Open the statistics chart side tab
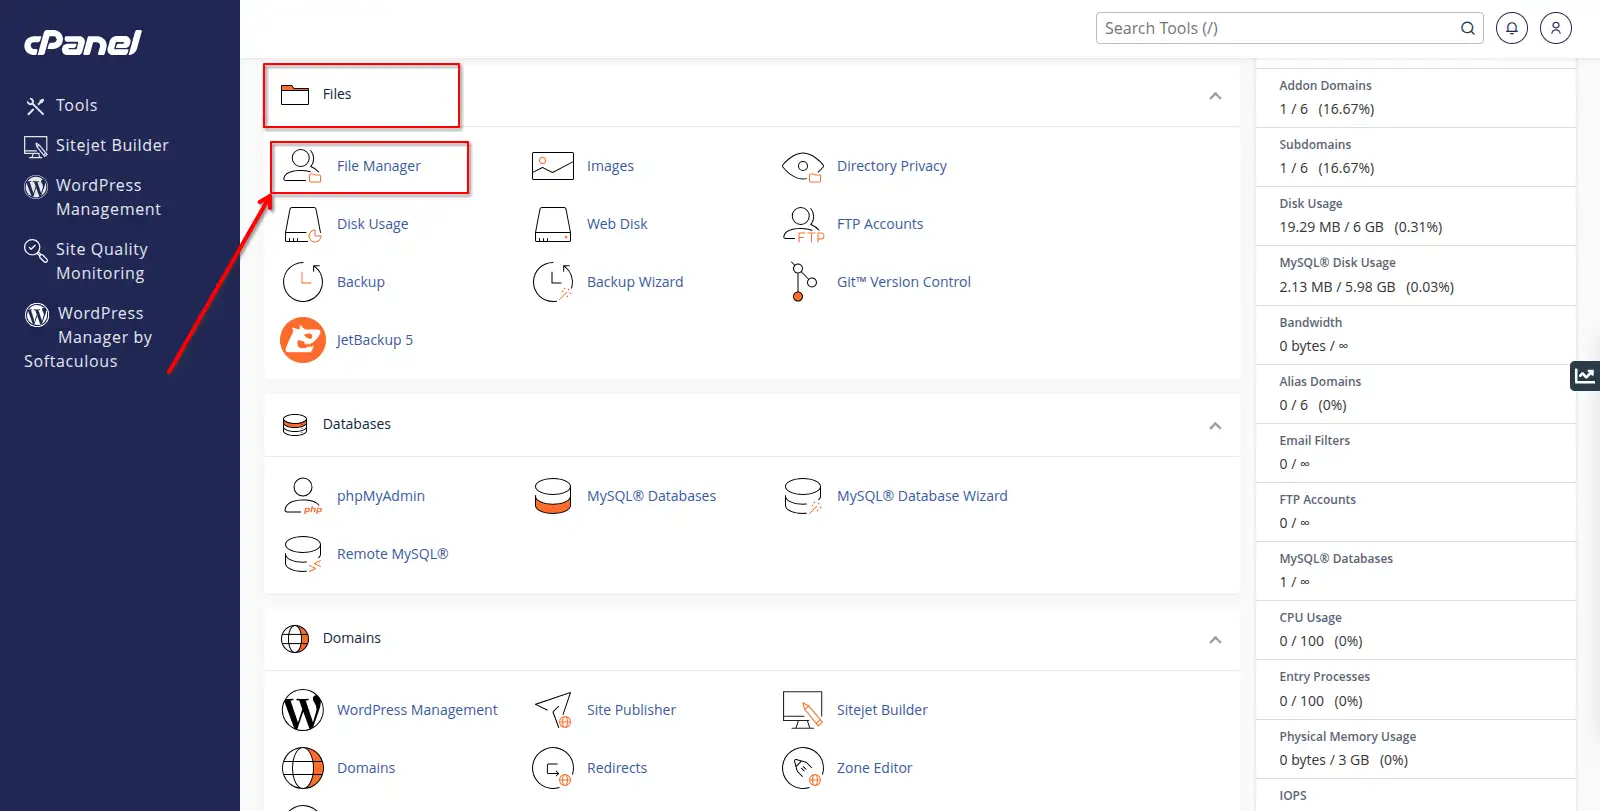Viewport: 1600px width, 811px height. 1585,376
